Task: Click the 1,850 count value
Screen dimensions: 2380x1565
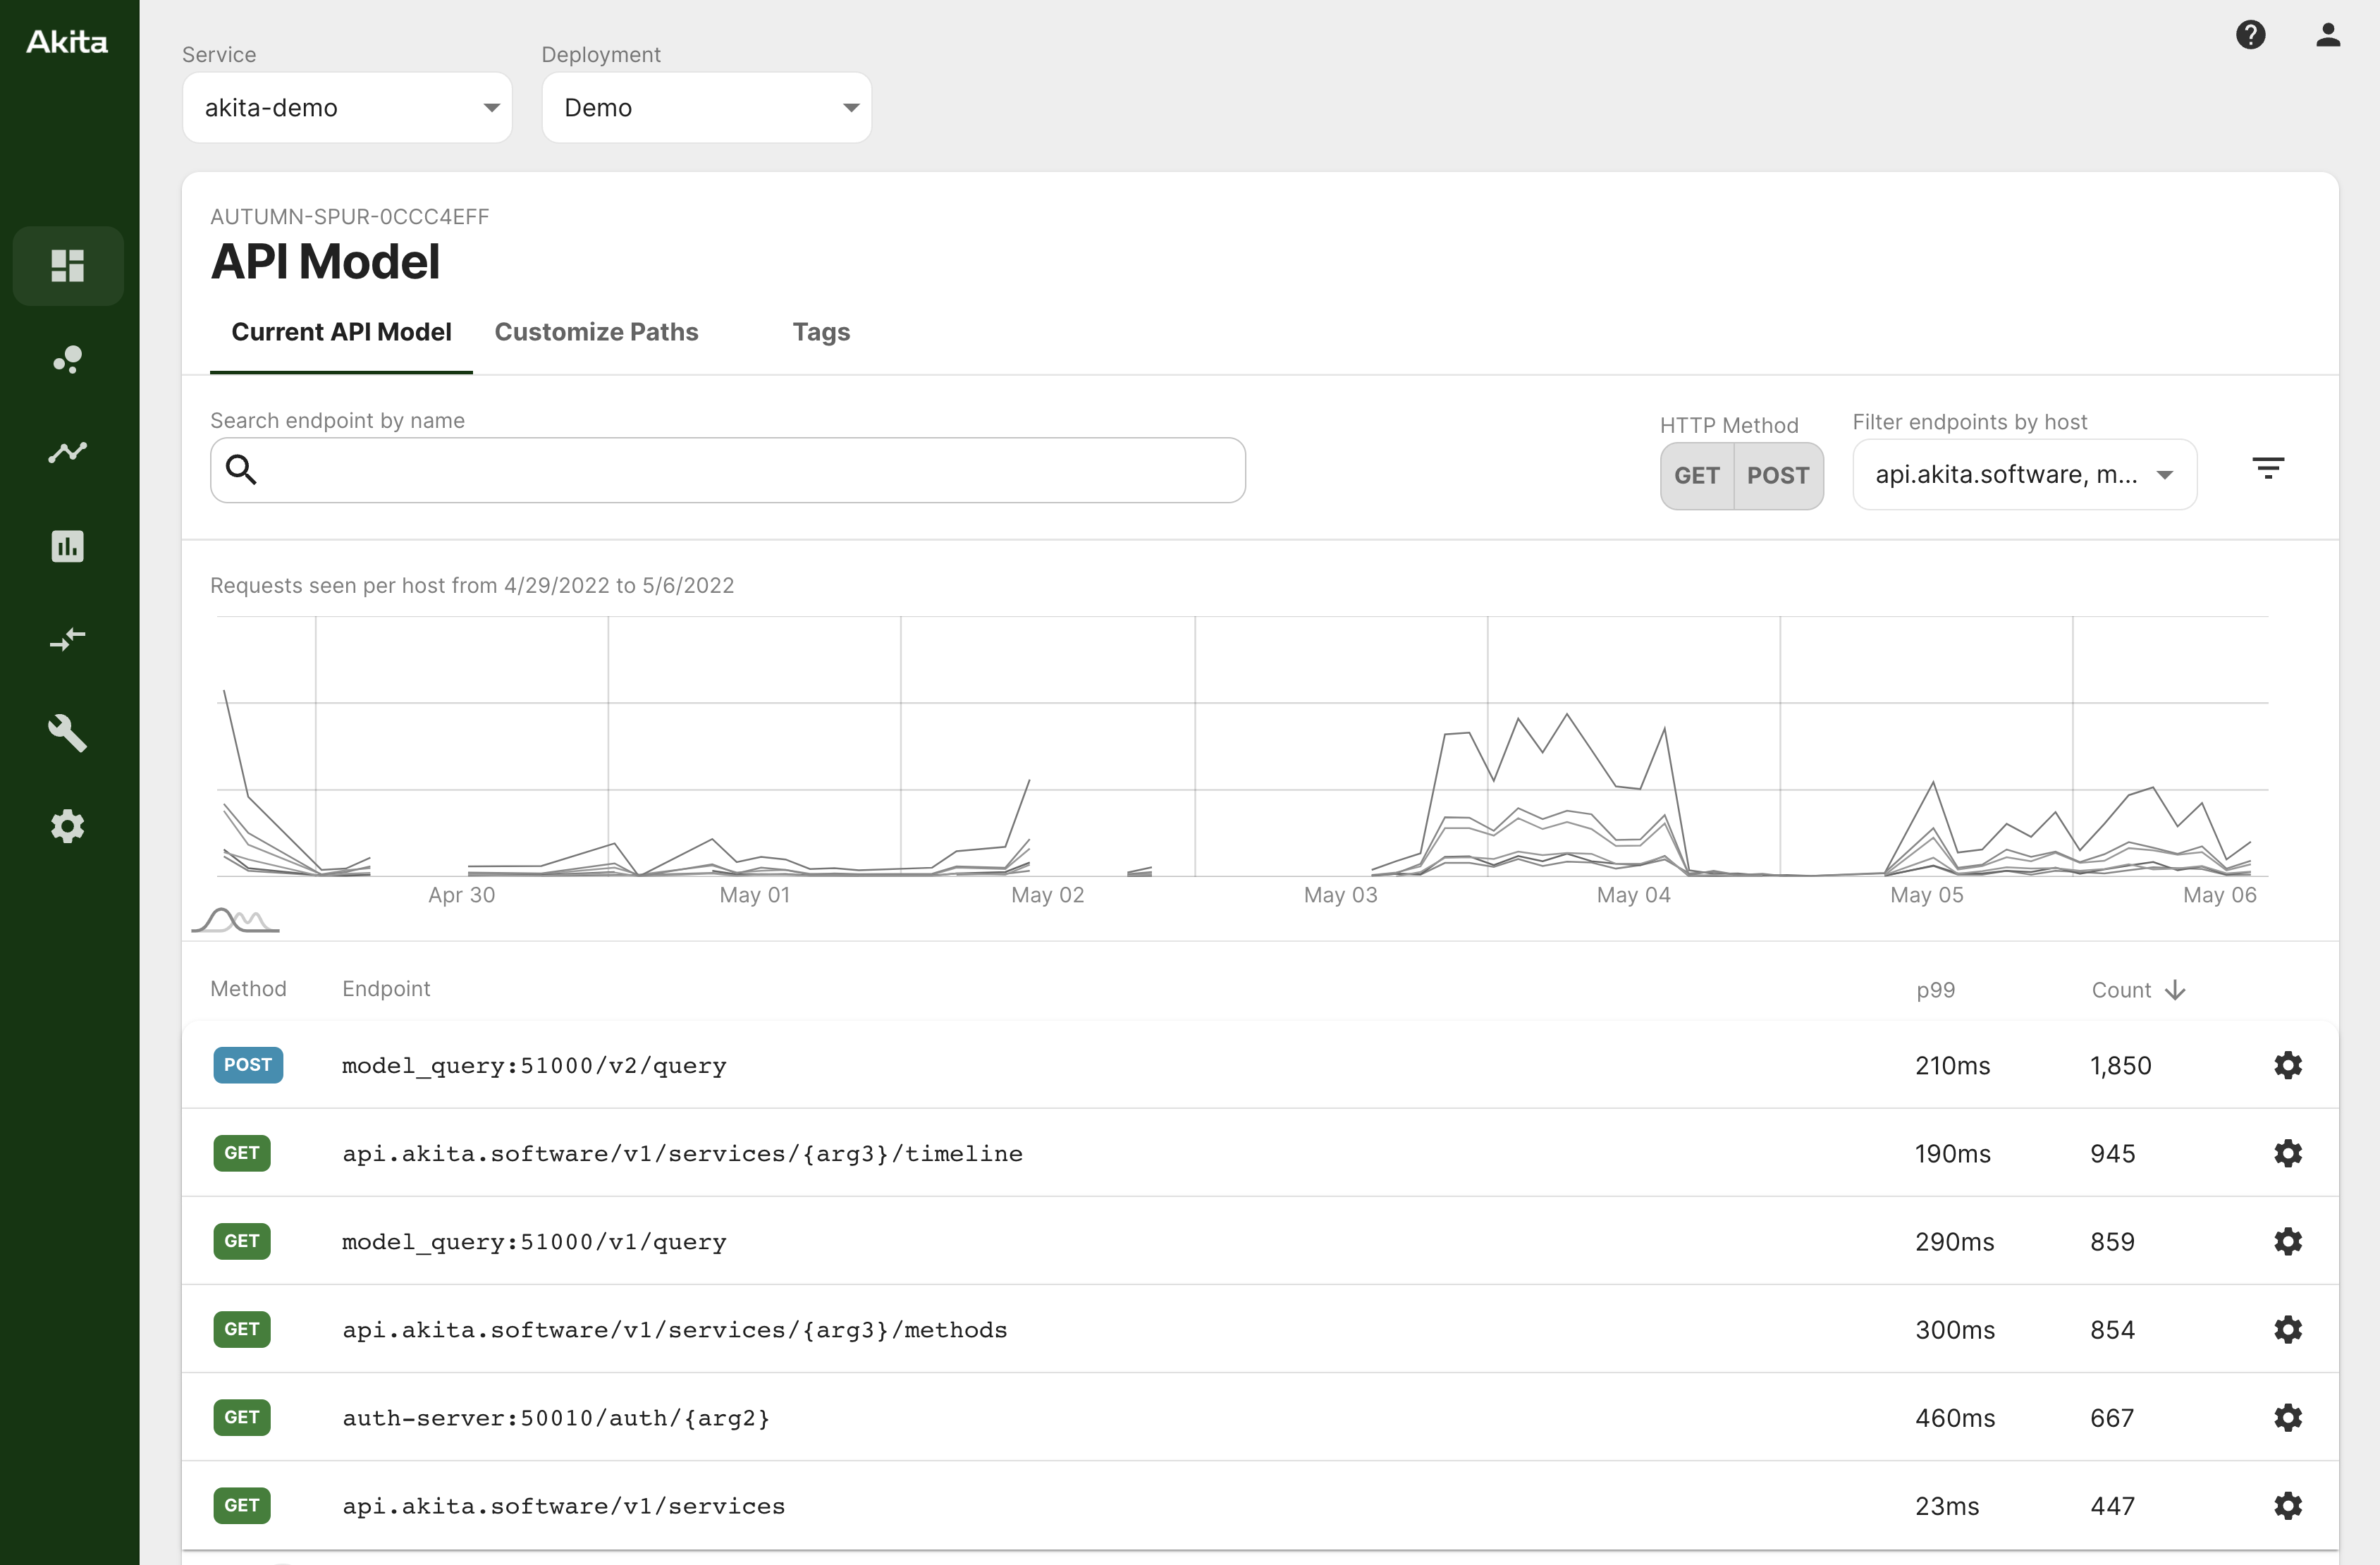Action: [x=2120, y=1066]
